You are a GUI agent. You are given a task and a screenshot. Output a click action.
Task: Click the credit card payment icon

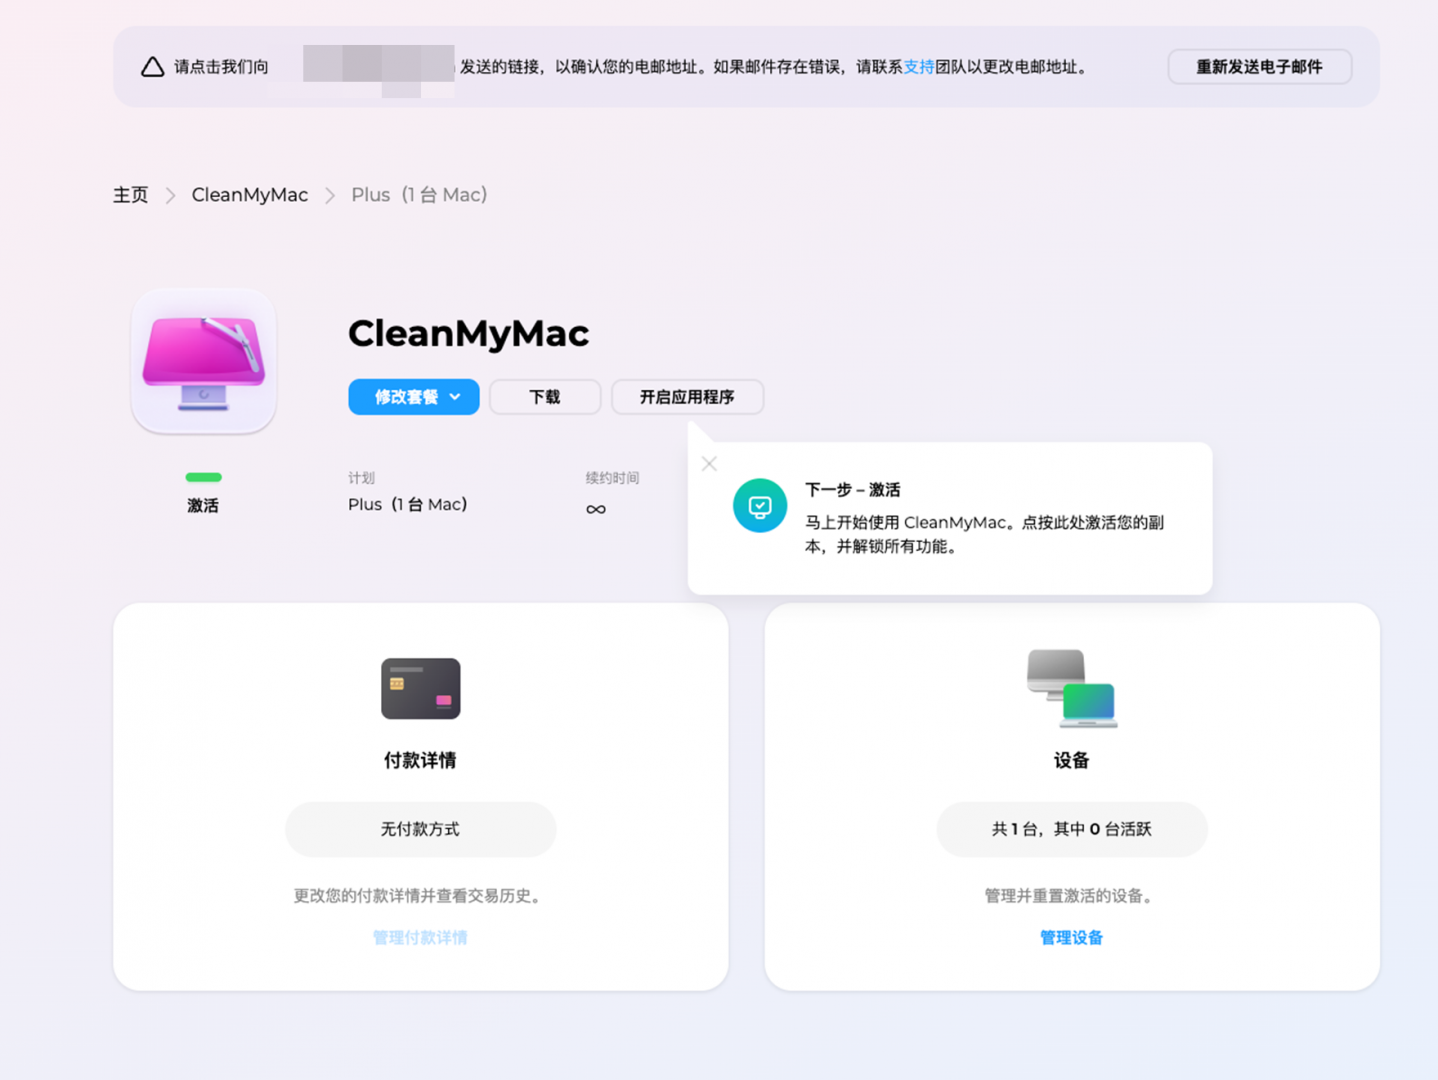click(420, 688)
